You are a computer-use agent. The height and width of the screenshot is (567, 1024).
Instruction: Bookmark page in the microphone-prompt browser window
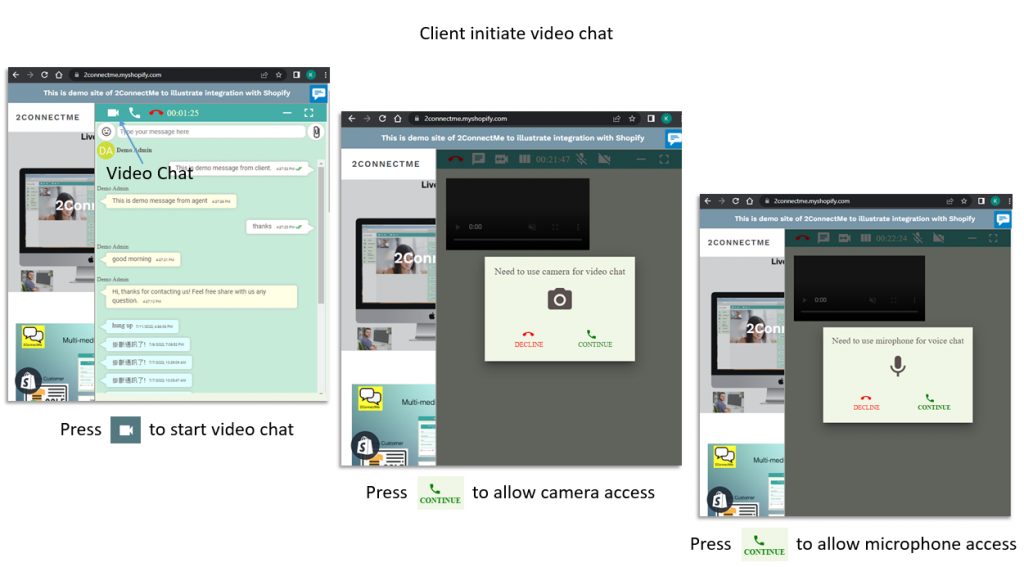pyautogui.click(x=964, y=201)
